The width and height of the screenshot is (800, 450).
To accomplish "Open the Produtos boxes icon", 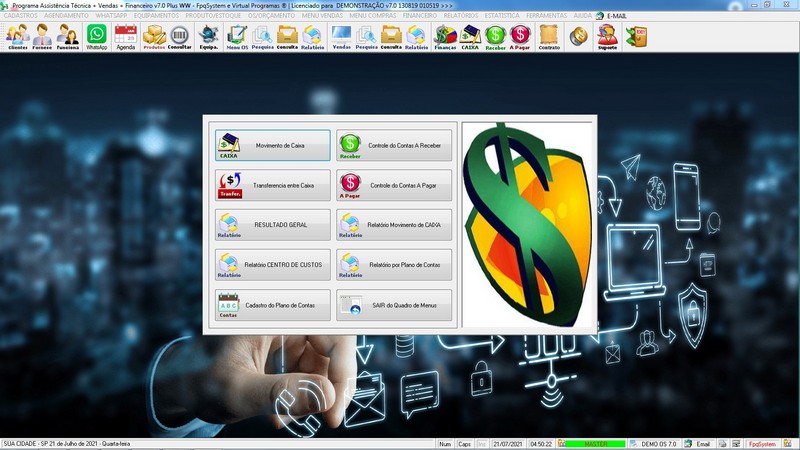I will coord(154,37).
